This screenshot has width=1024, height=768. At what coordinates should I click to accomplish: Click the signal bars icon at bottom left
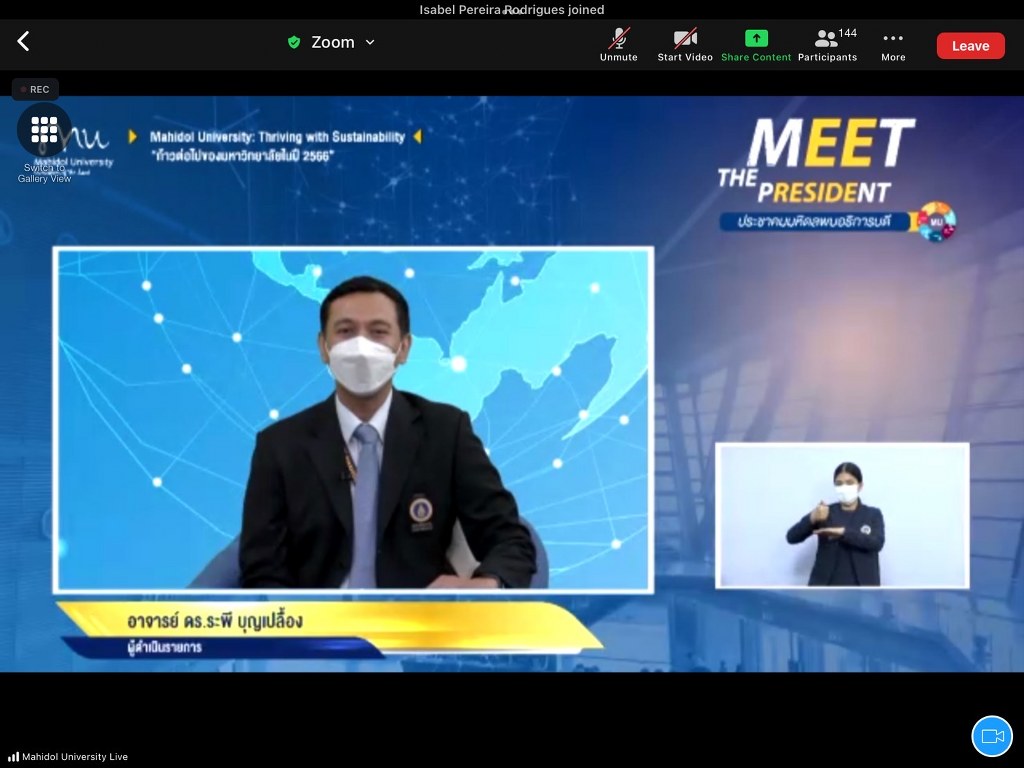(13, 757)
